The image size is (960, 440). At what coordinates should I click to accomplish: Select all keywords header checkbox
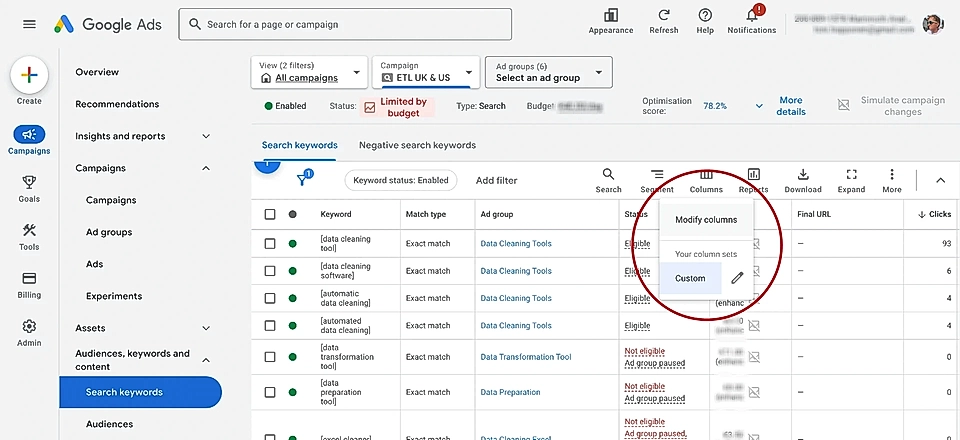point(270,214)
